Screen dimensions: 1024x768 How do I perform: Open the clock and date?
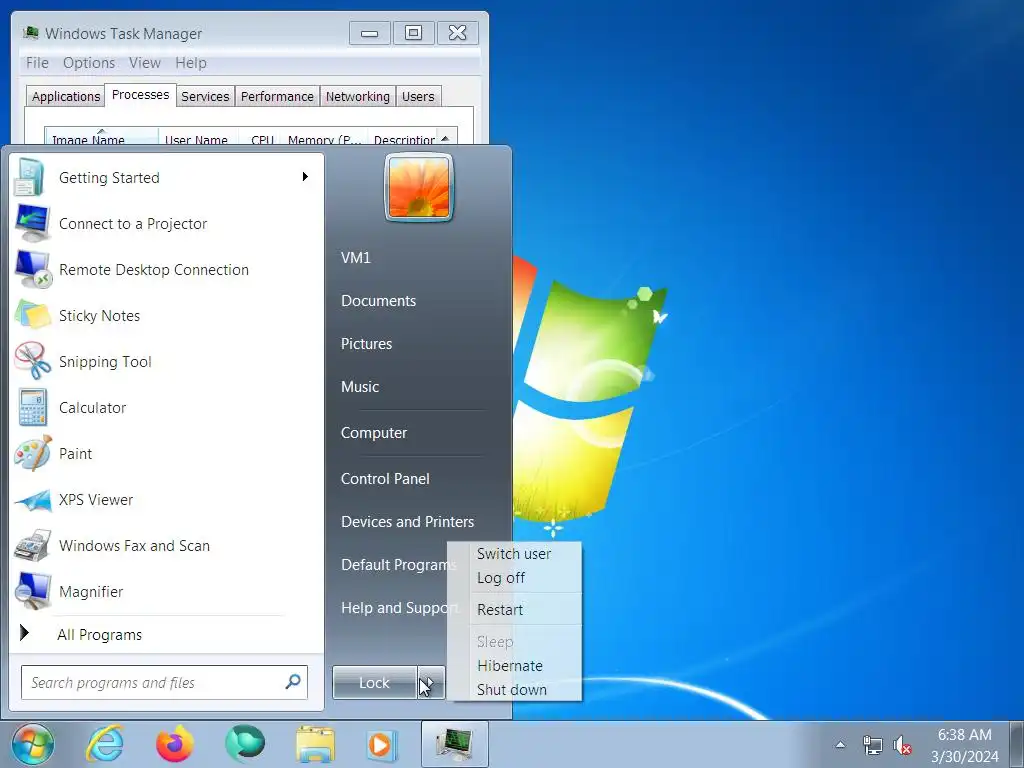click(965, 745)
